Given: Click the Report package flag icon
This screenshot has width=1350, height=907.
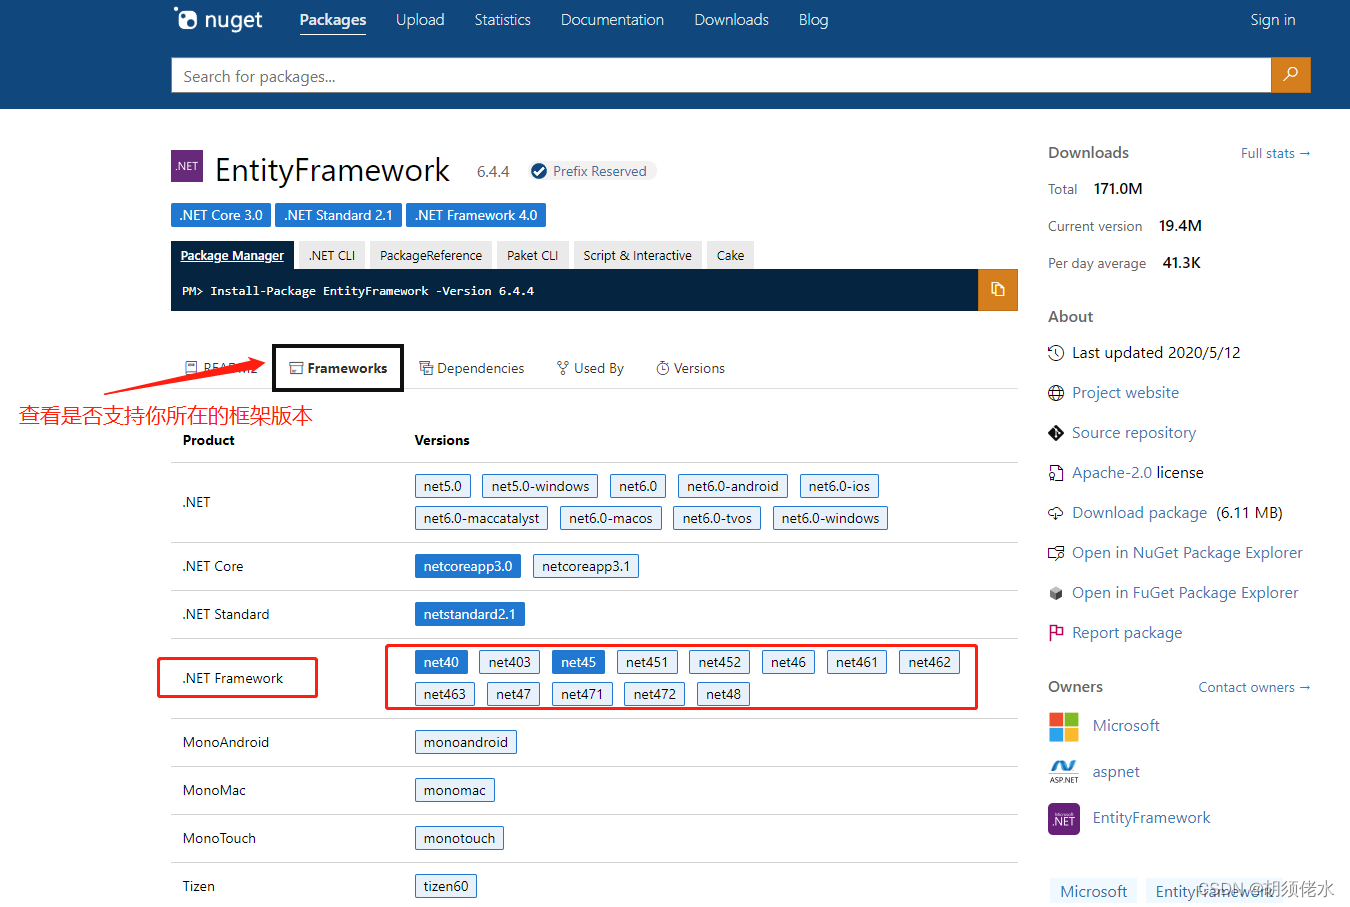Looking at the screenshot, I should [x=1057, y=632].
